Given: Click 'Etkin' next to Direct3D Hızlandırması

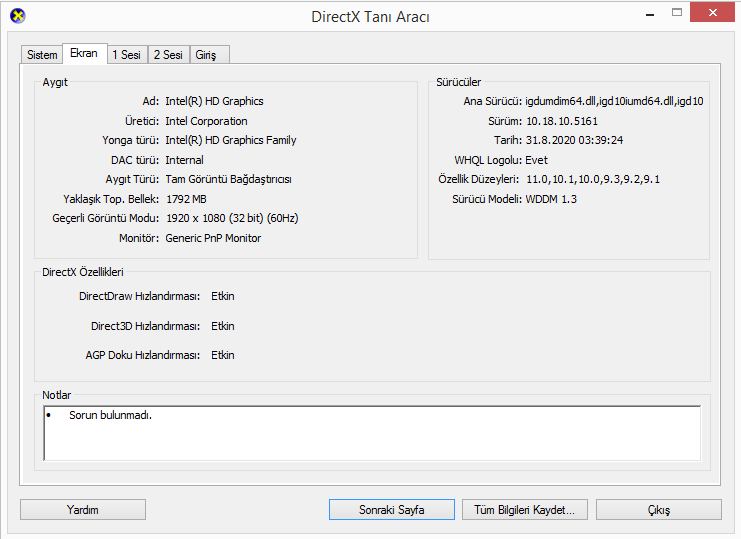Looking at the screenshot, I should coord(223,326).
